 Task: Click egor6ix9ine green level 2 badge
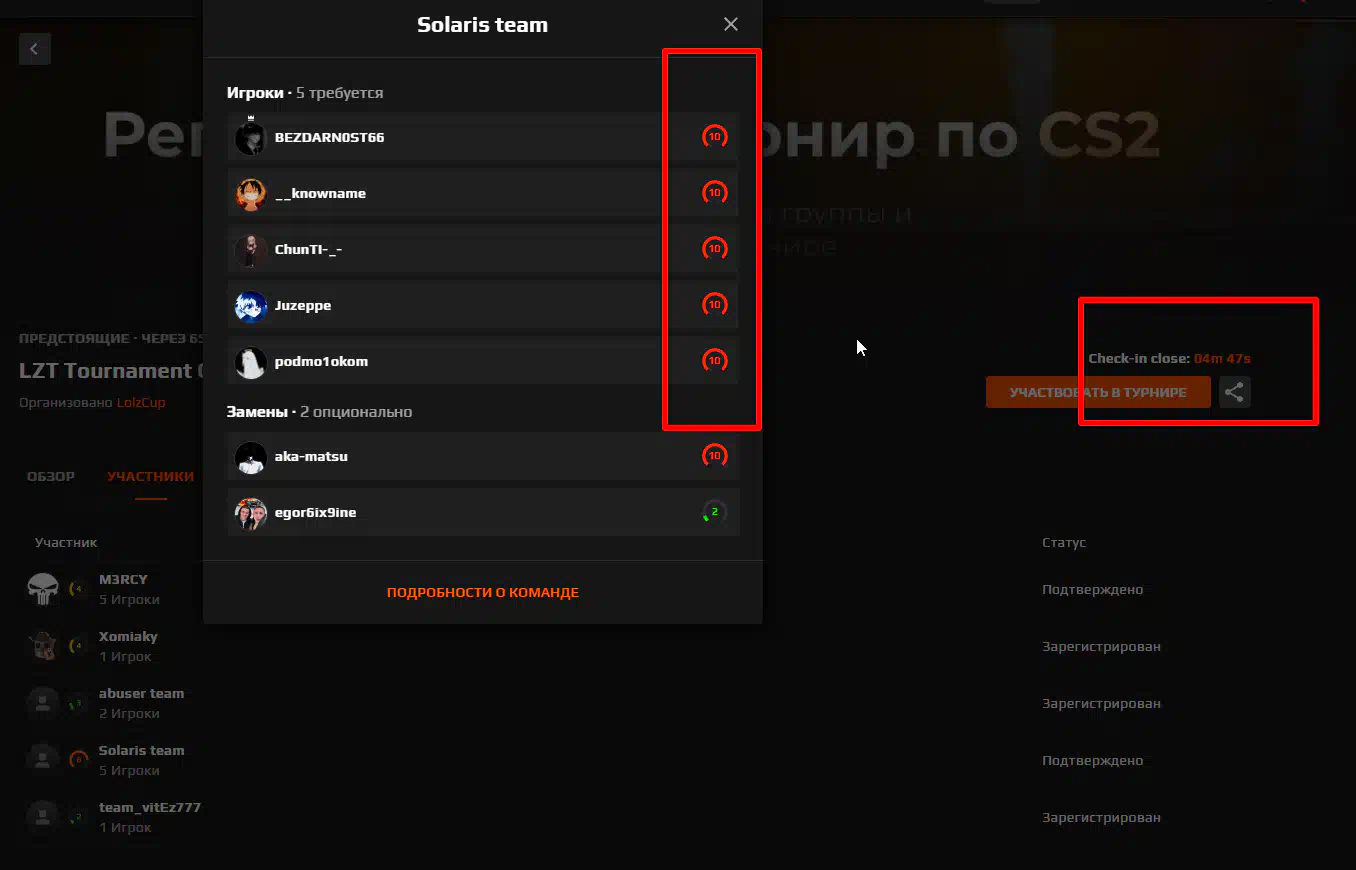pos(714,512)
